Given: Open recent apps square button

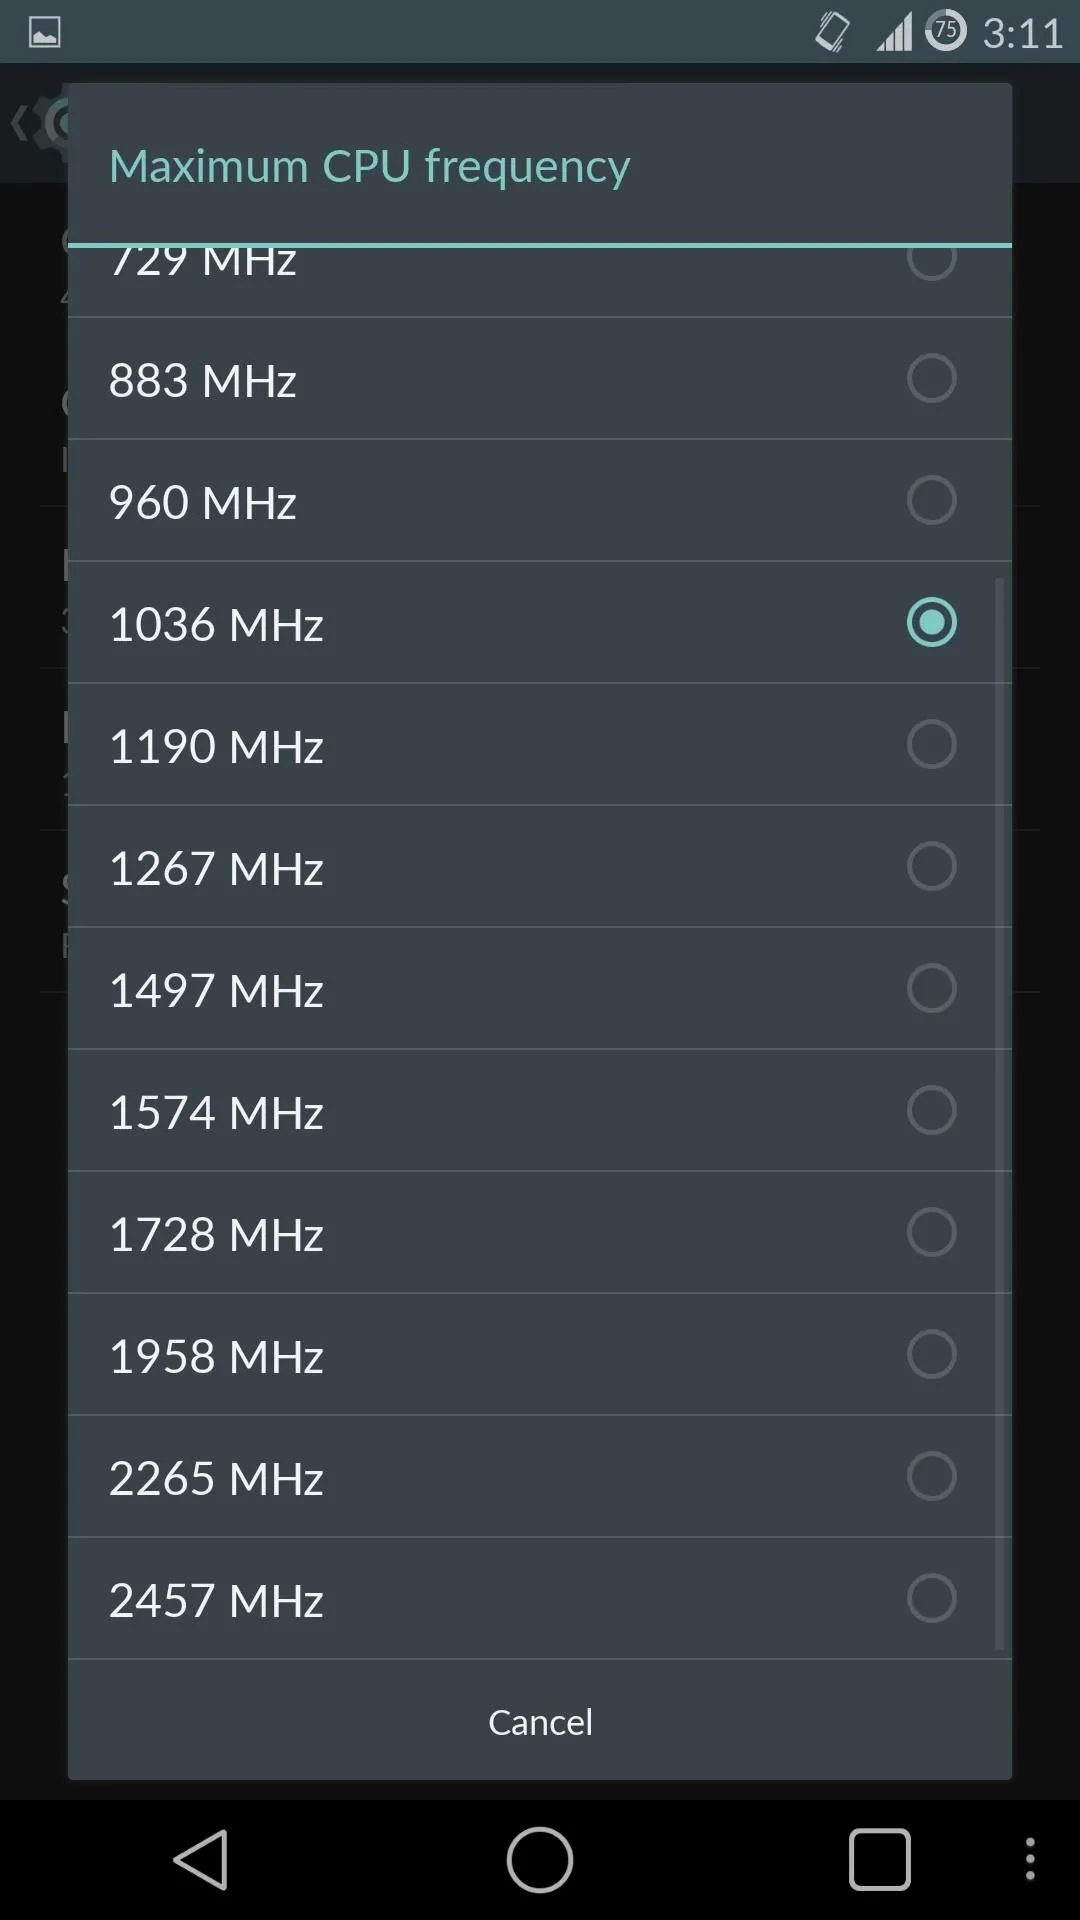Looking at the screenshot, I should pos(880,1860).
